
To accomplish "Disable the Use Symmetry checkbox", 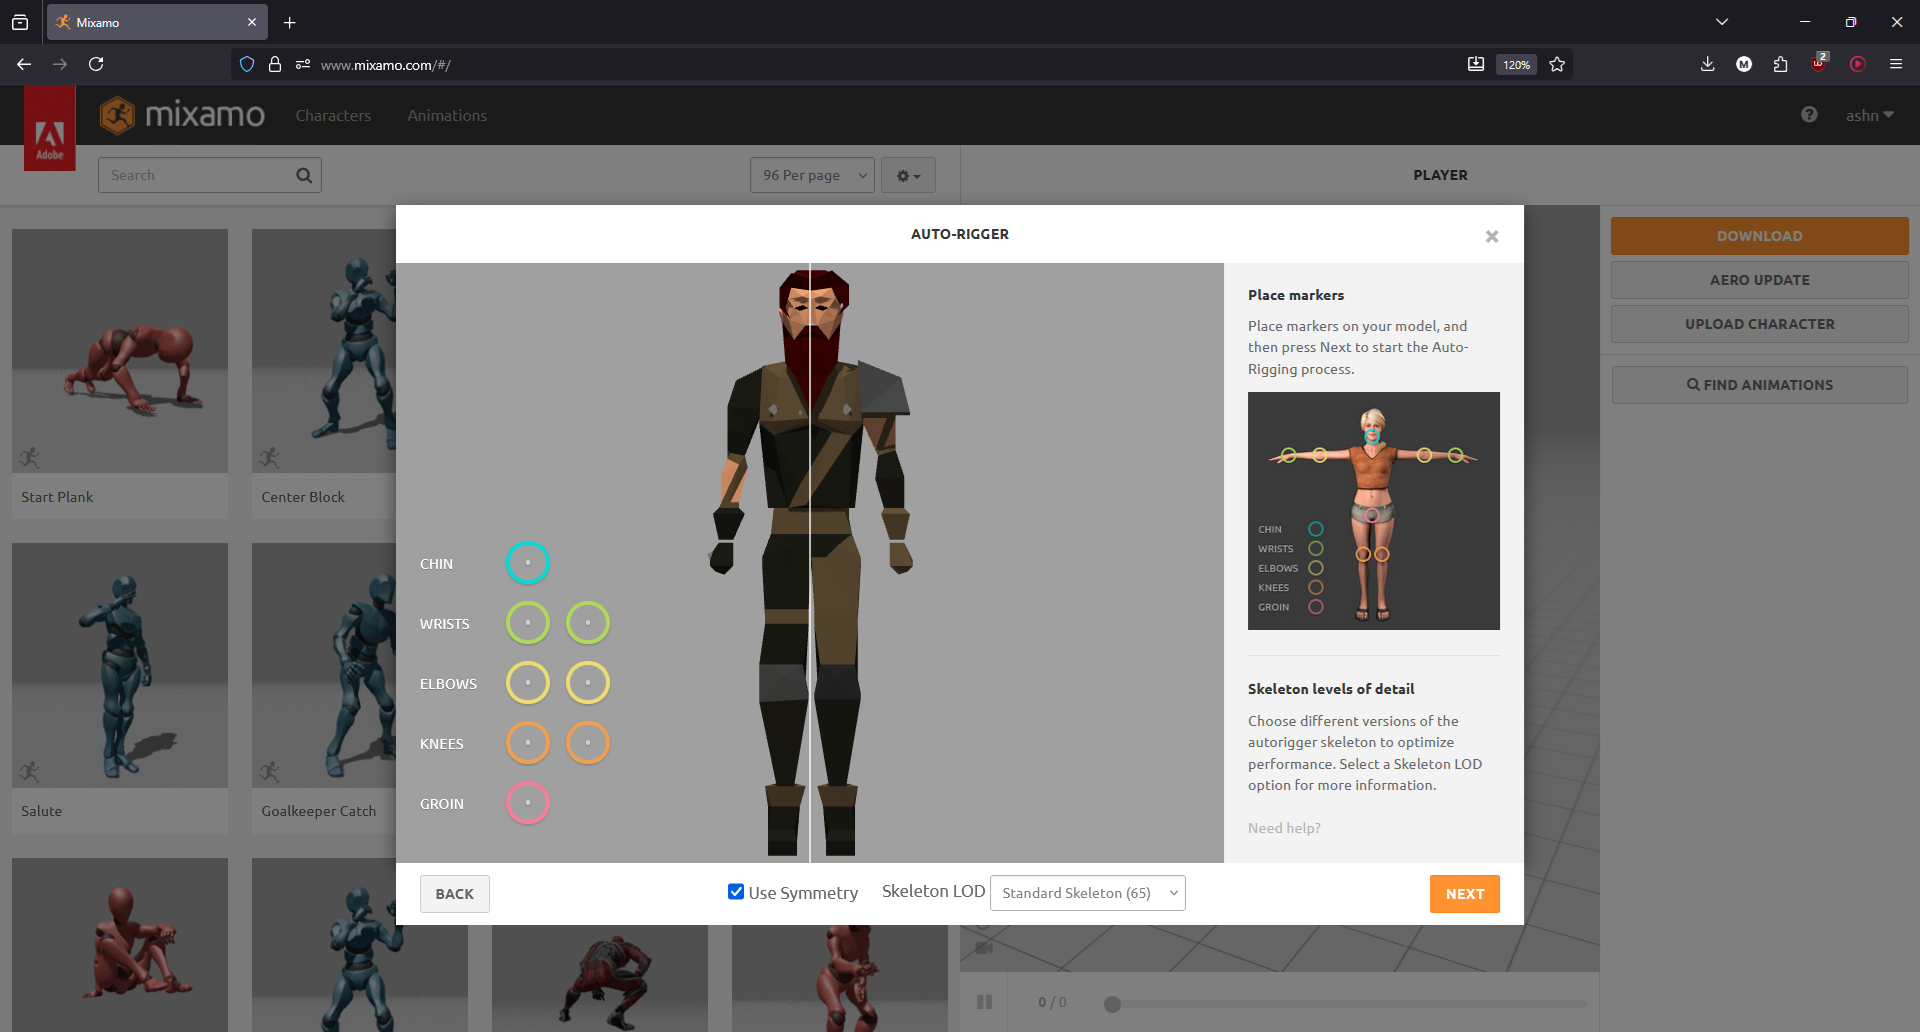I will (736, 892).
